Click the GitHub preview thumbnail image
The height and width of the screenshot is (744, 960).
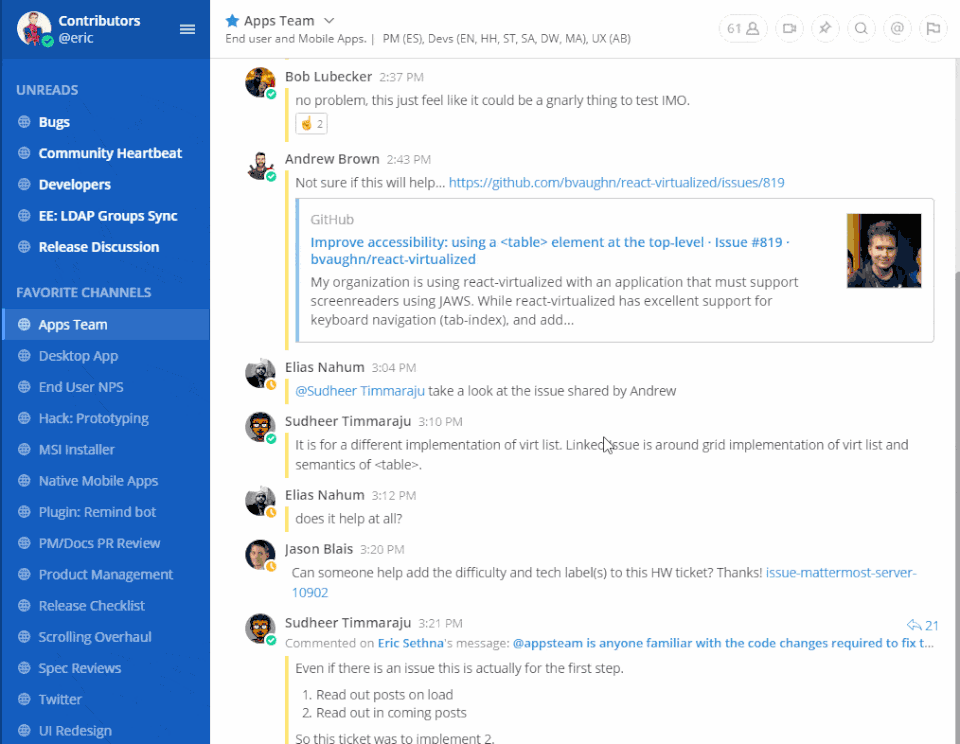pos(883,250)
